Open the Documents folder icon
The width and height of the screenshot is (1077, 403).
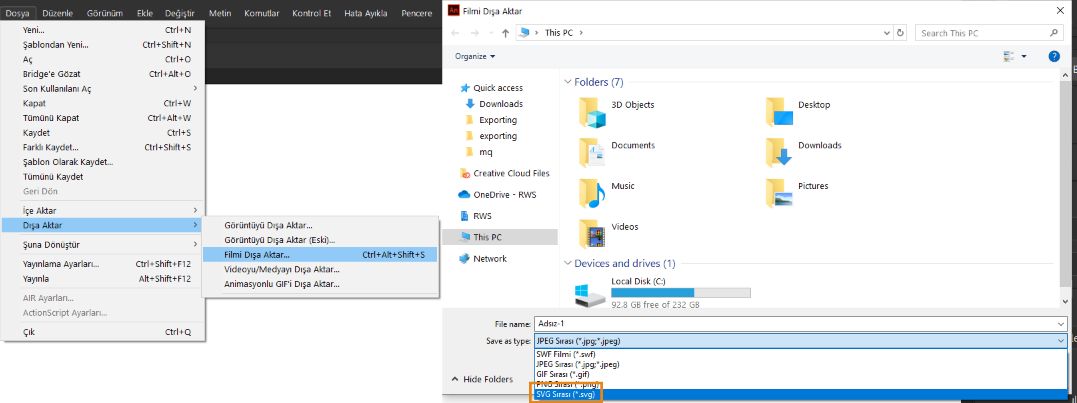591,152
